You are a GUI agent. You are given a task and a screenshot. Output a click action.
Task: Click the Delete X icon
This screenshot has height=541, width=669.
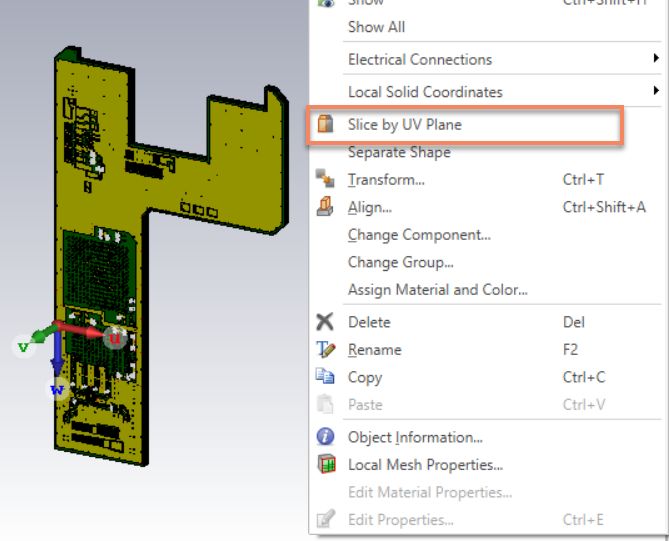click(325, 322)
